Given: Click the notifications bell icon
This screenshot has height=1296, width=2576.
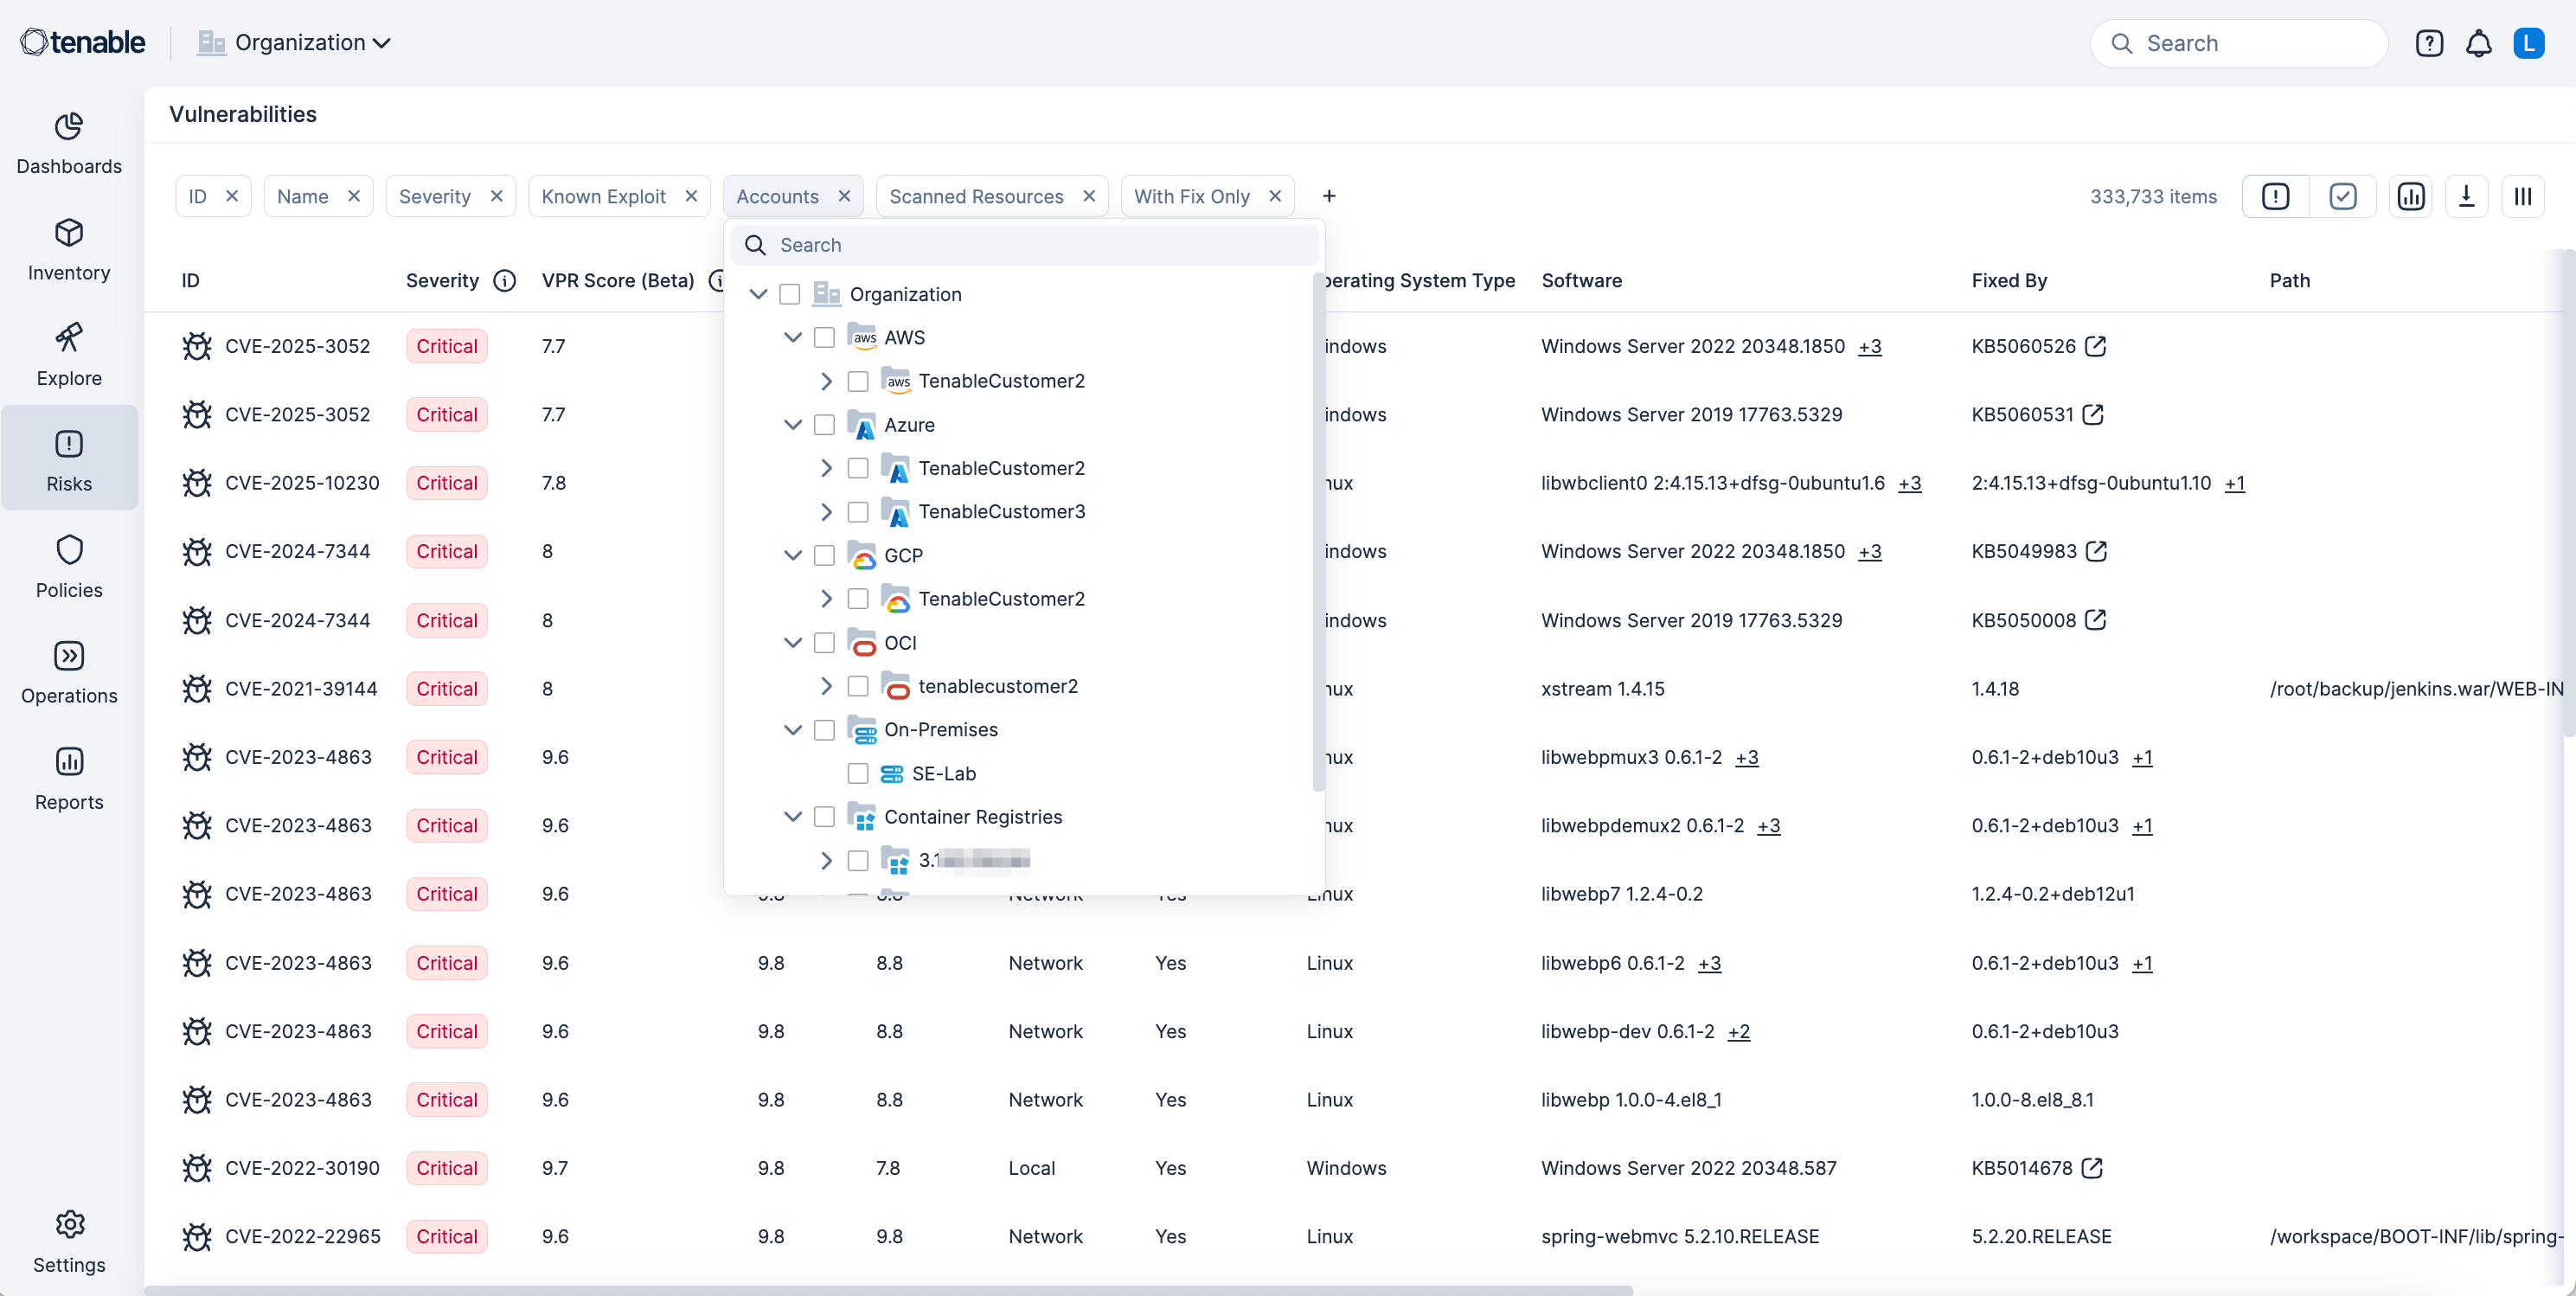Looking at the screenshot, I should point(2478,43).
